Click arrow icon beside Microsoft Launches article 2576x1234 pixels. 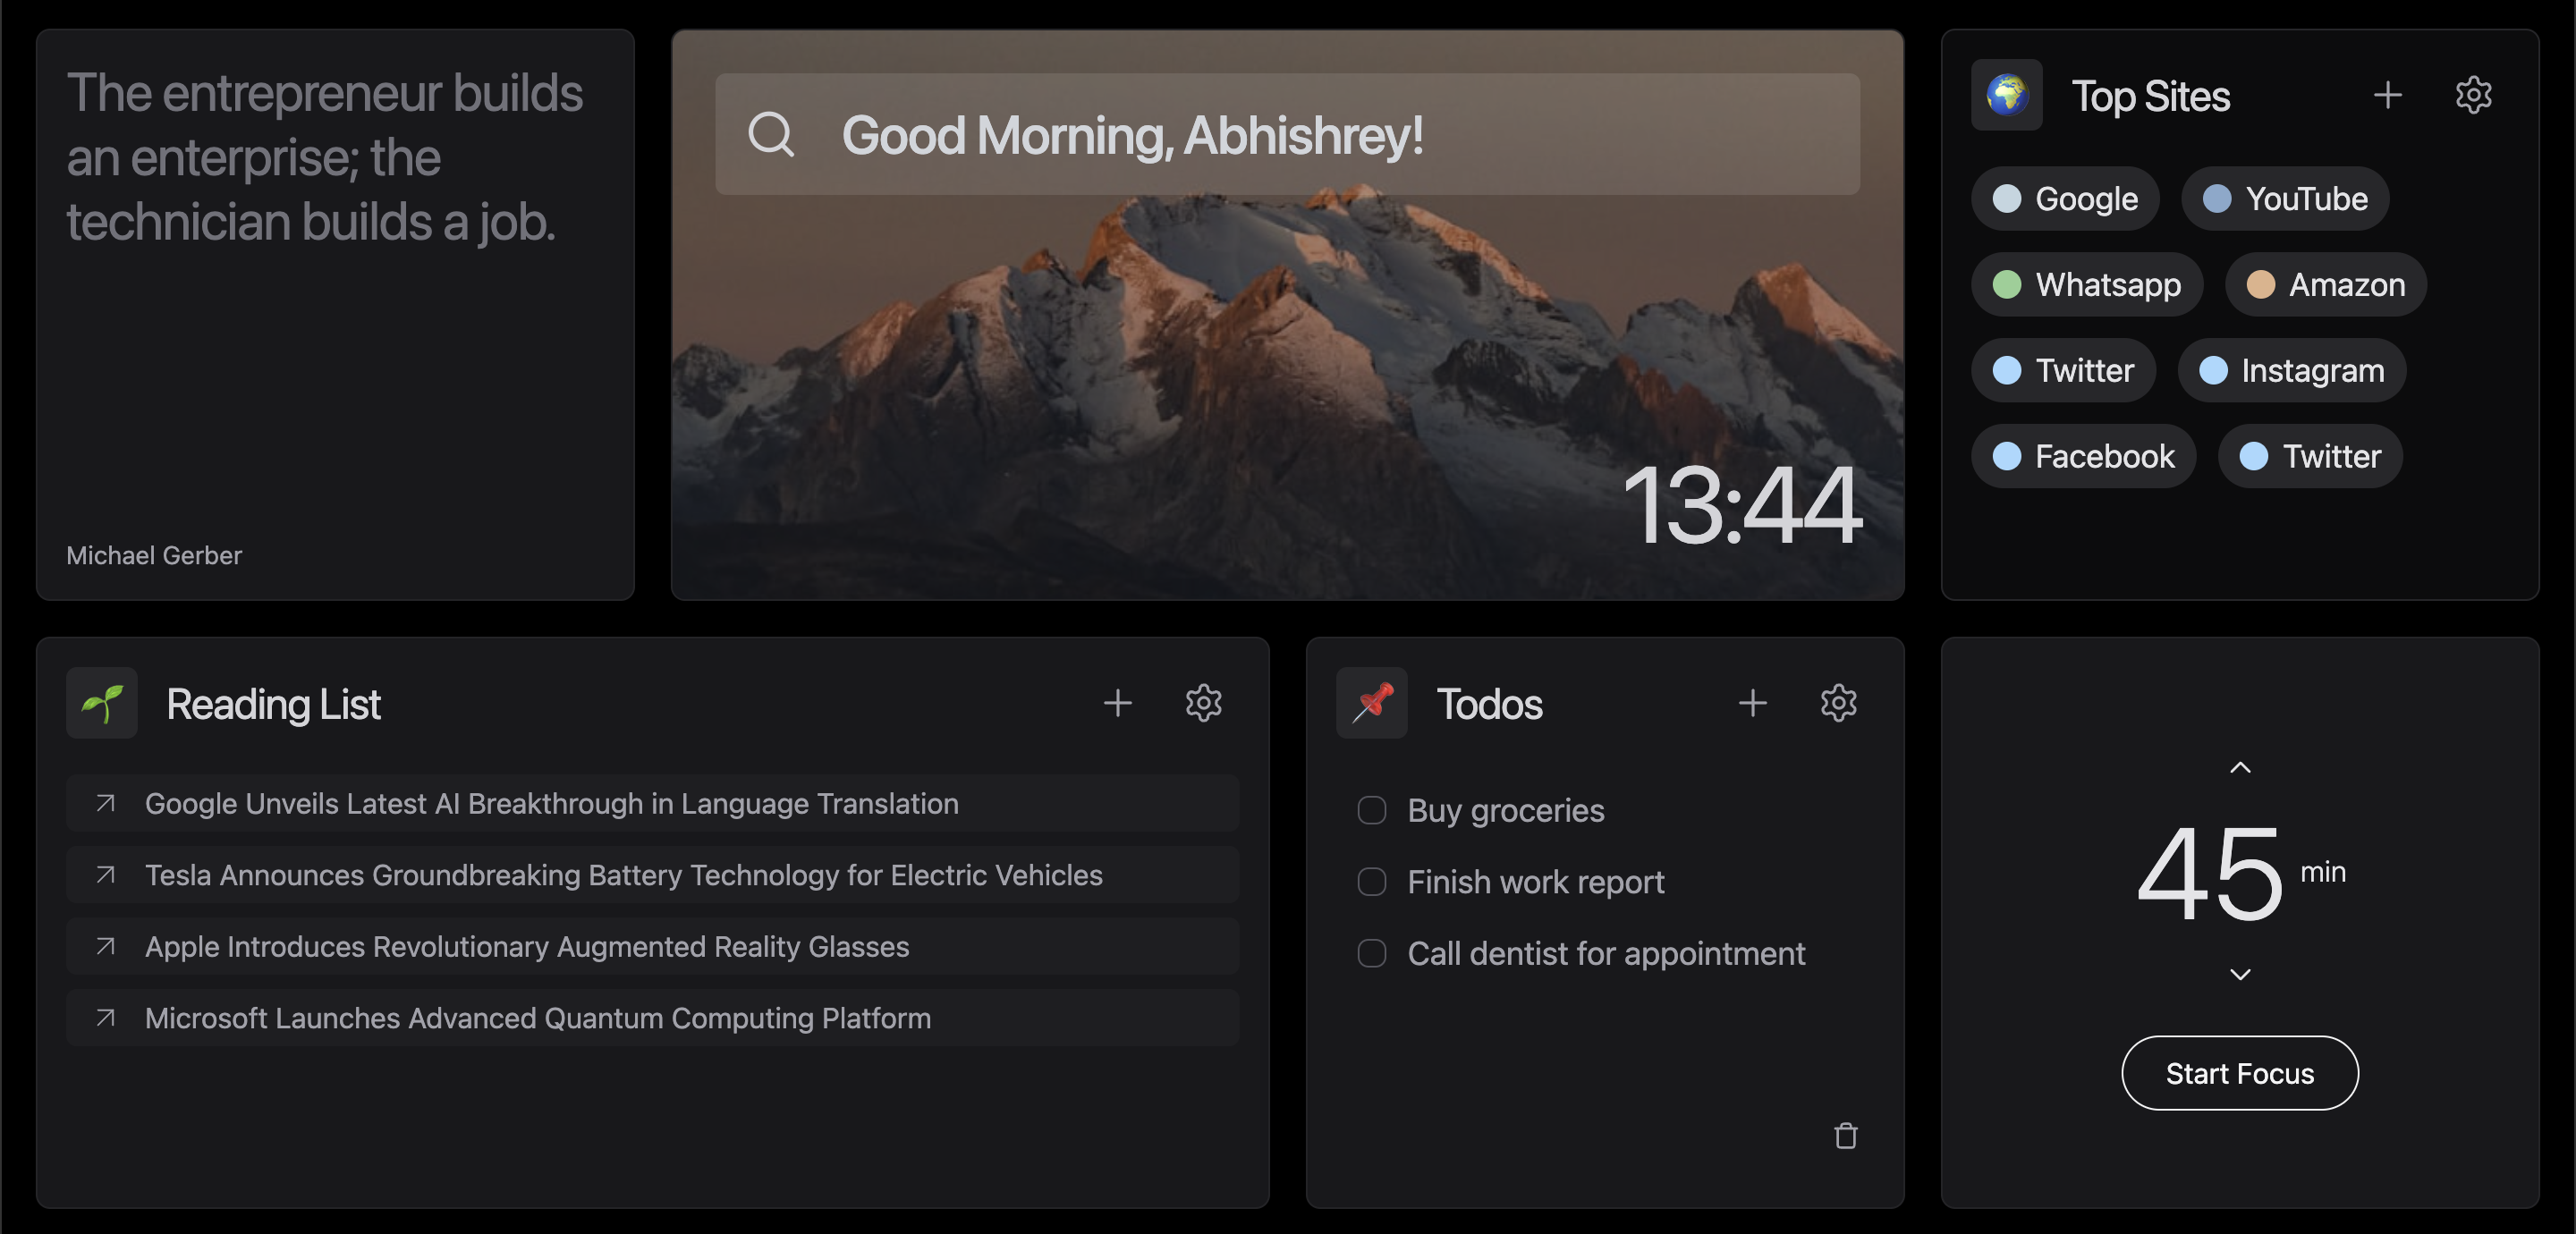[105, 1018]
